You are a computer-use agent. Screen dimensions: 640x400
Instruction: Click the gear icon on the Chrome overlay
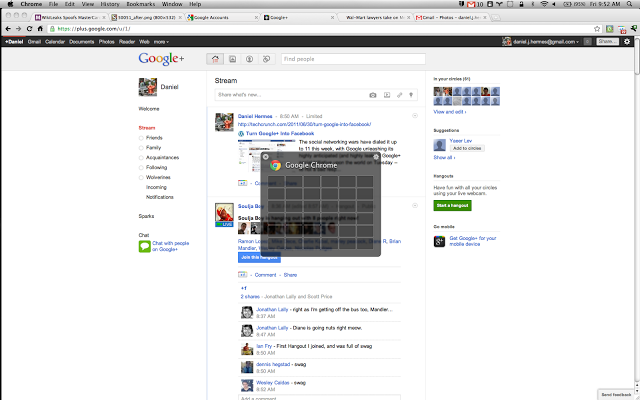(x=376, y=157)
